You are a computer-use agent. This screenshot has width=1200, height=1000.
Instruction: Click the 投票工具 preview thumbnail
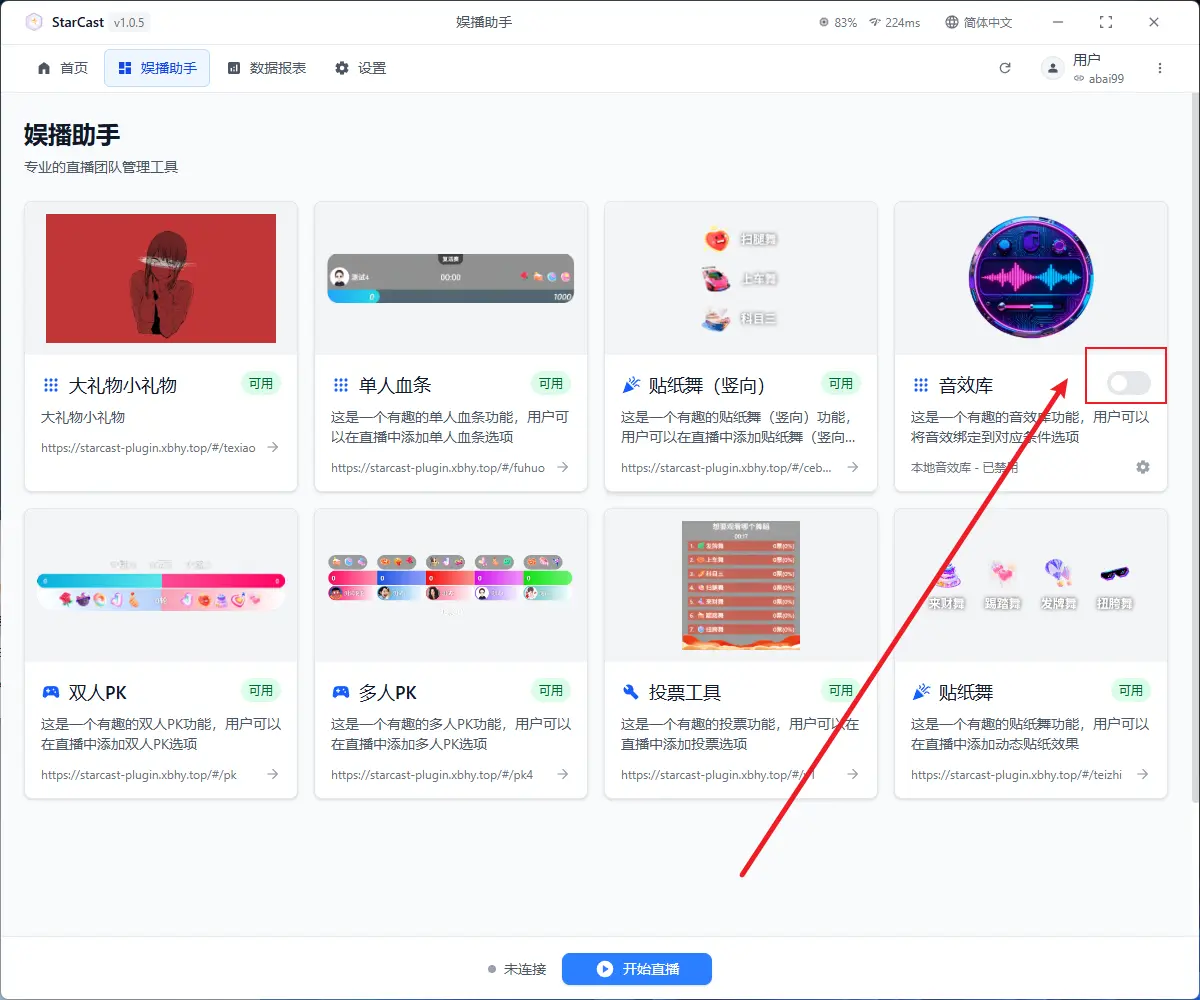[740, 584]
